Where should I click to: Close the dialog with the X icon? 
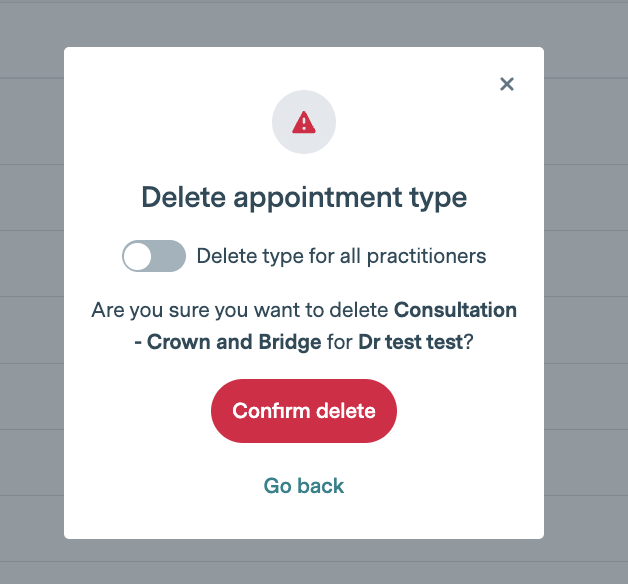tap(507, 84)
